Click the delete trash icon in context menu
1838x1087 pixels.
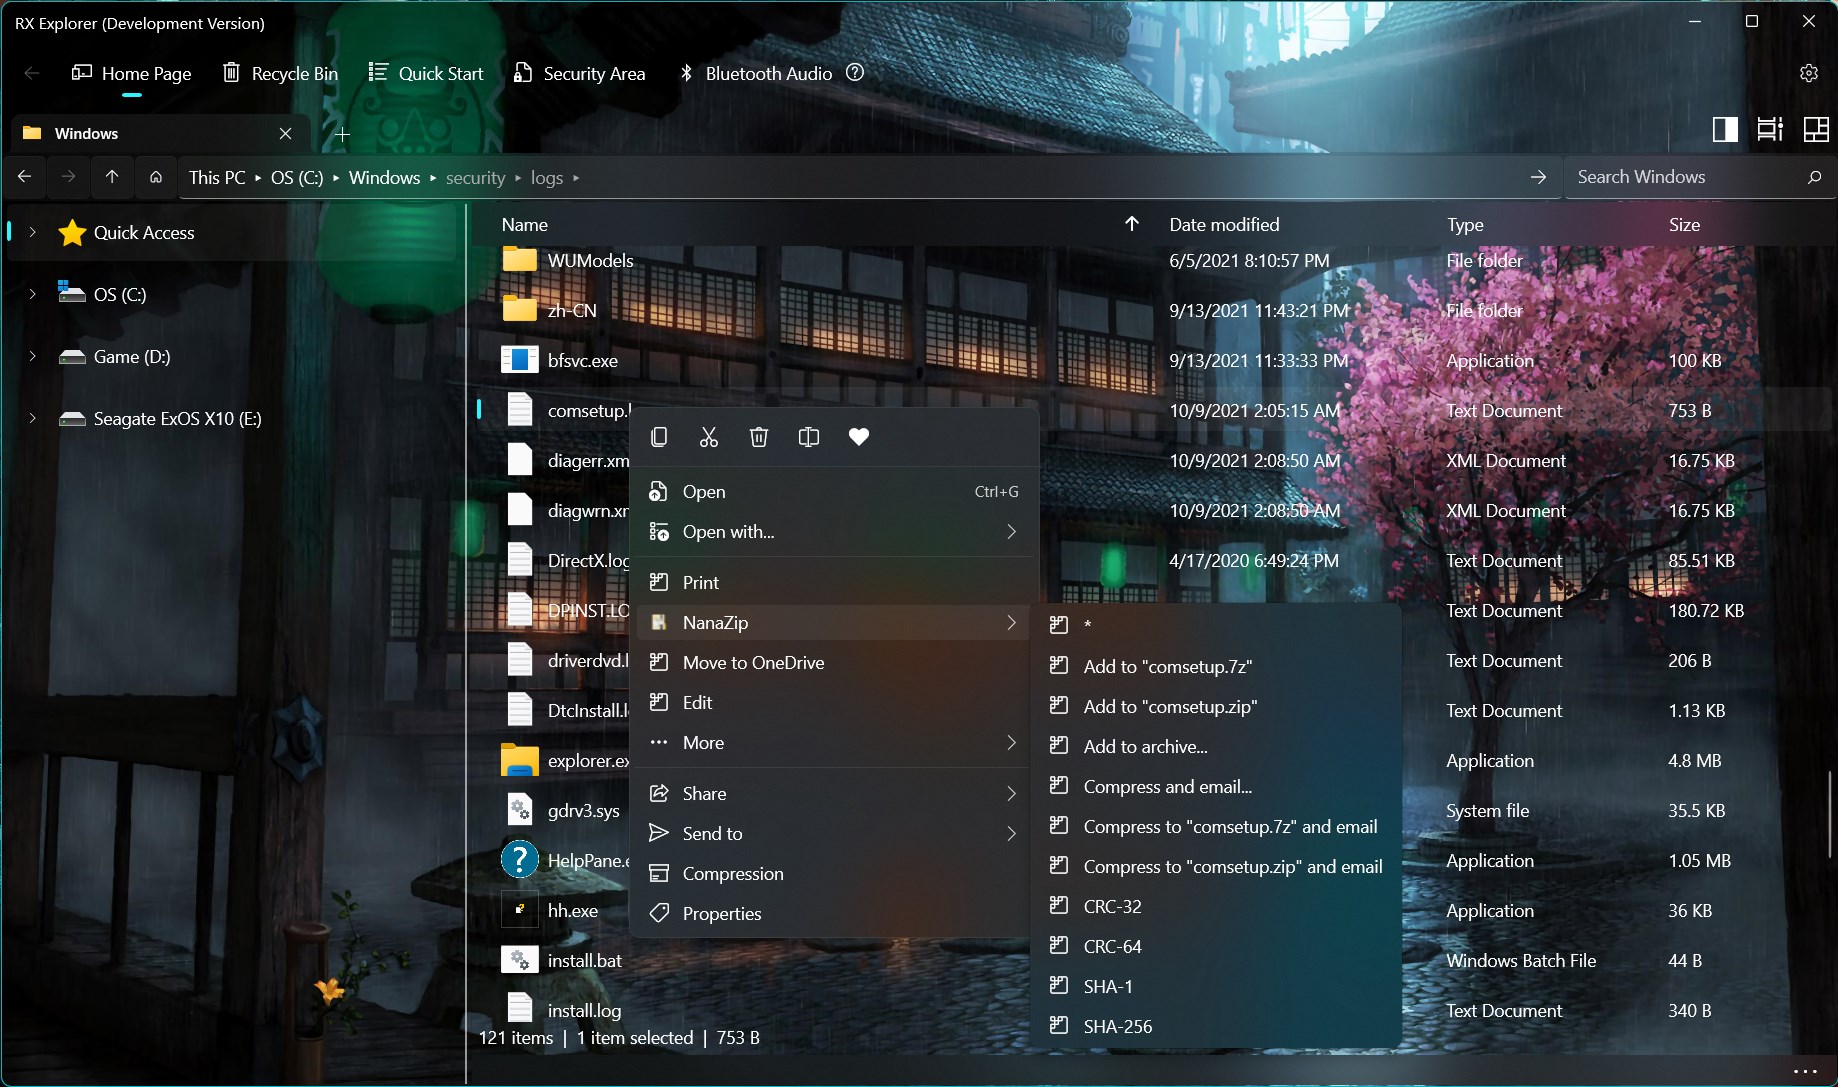759,437
